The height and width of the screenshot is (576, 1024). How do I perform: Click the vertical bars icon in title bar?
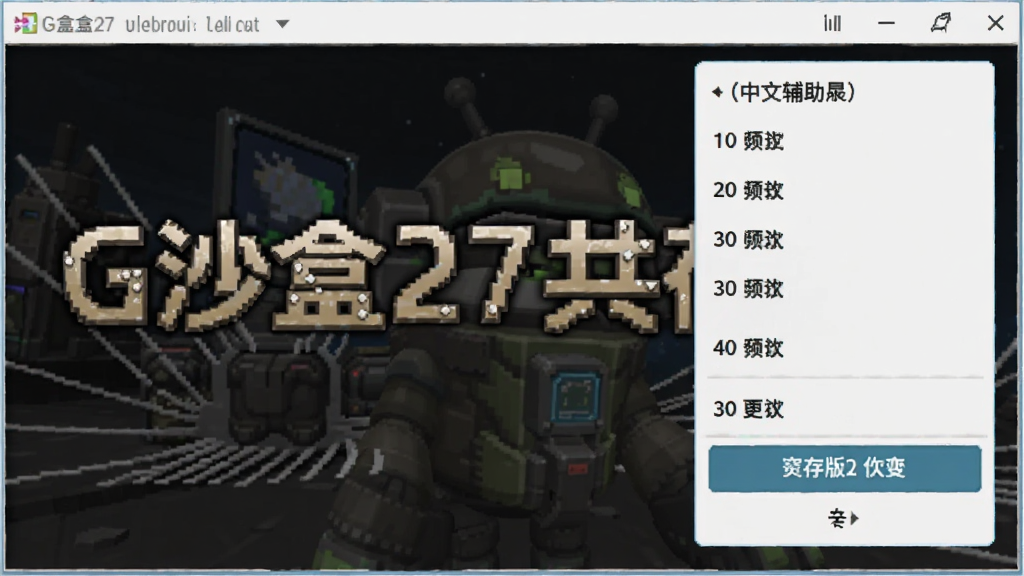pos(832,24)
